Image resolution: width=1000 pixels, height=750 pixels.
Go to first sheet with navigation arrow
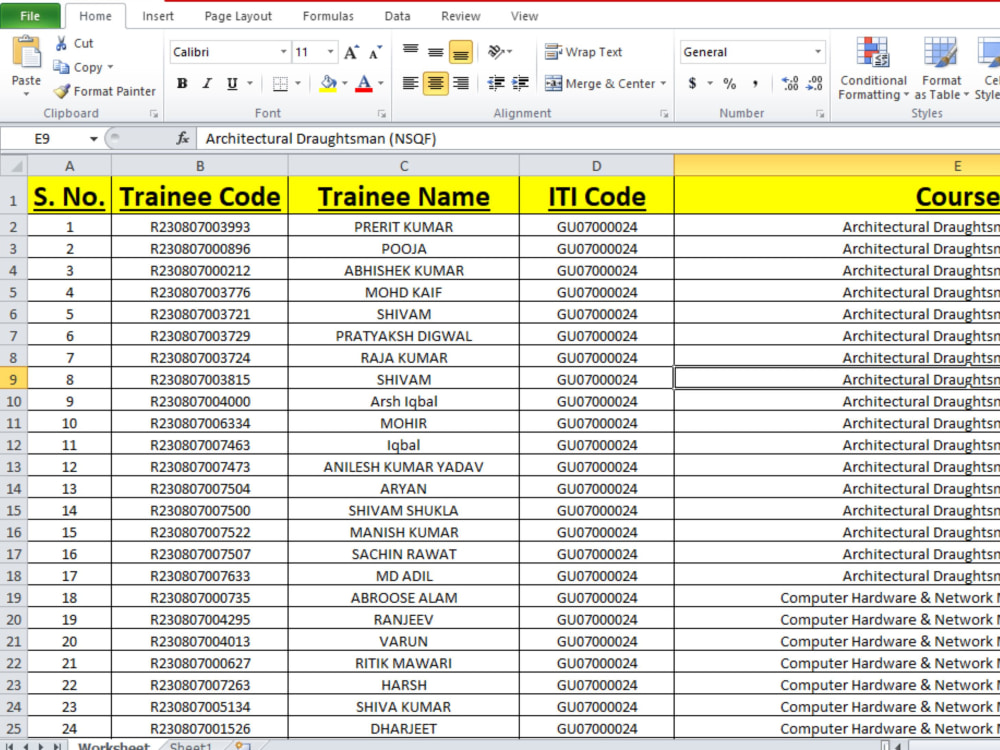(x=9, y=746)
